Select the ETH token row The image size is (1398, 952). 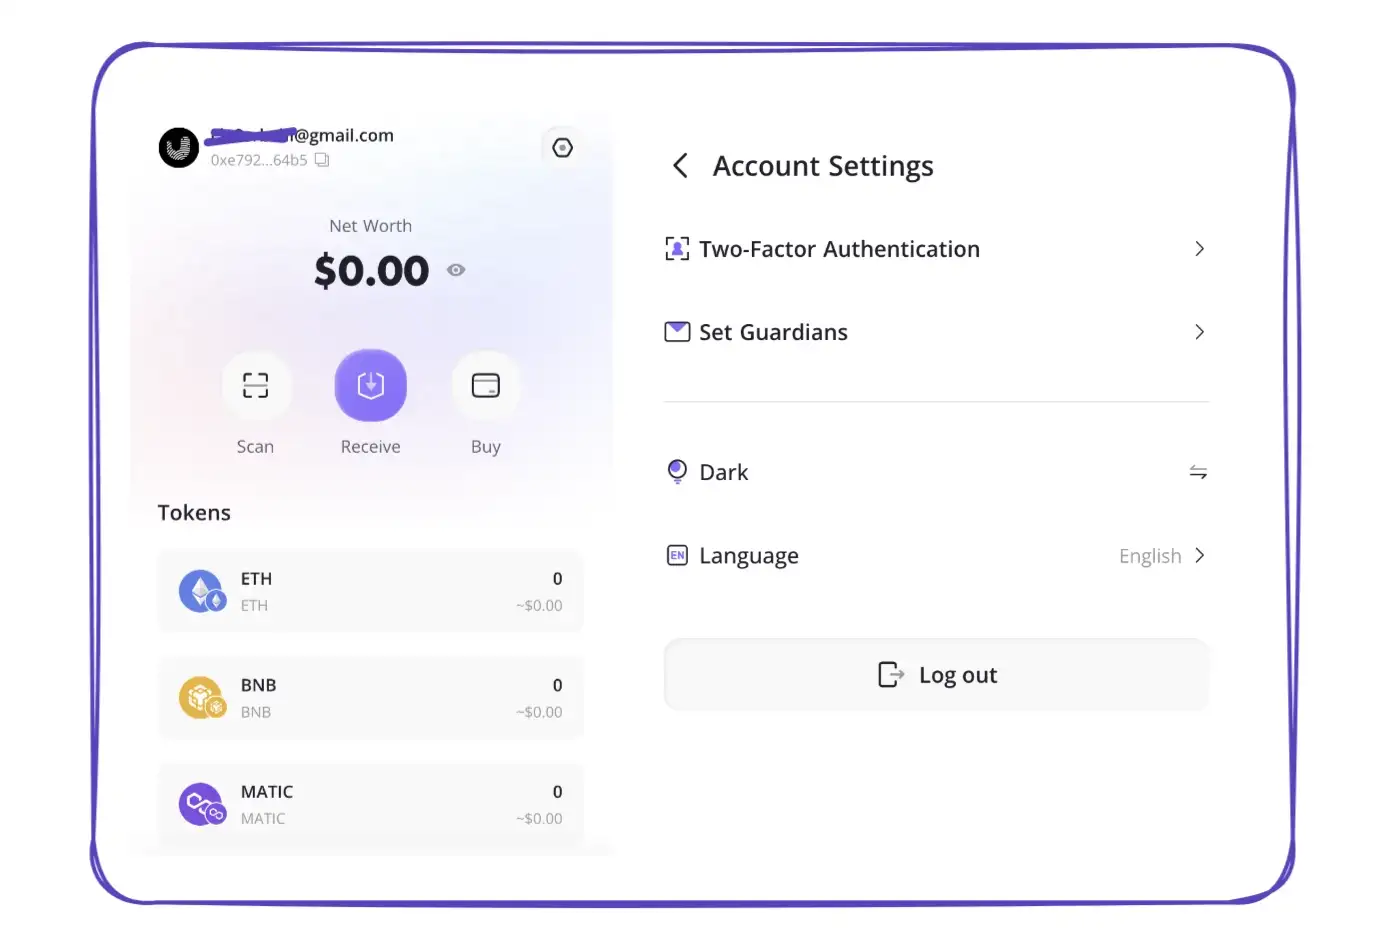pos(371,591)
